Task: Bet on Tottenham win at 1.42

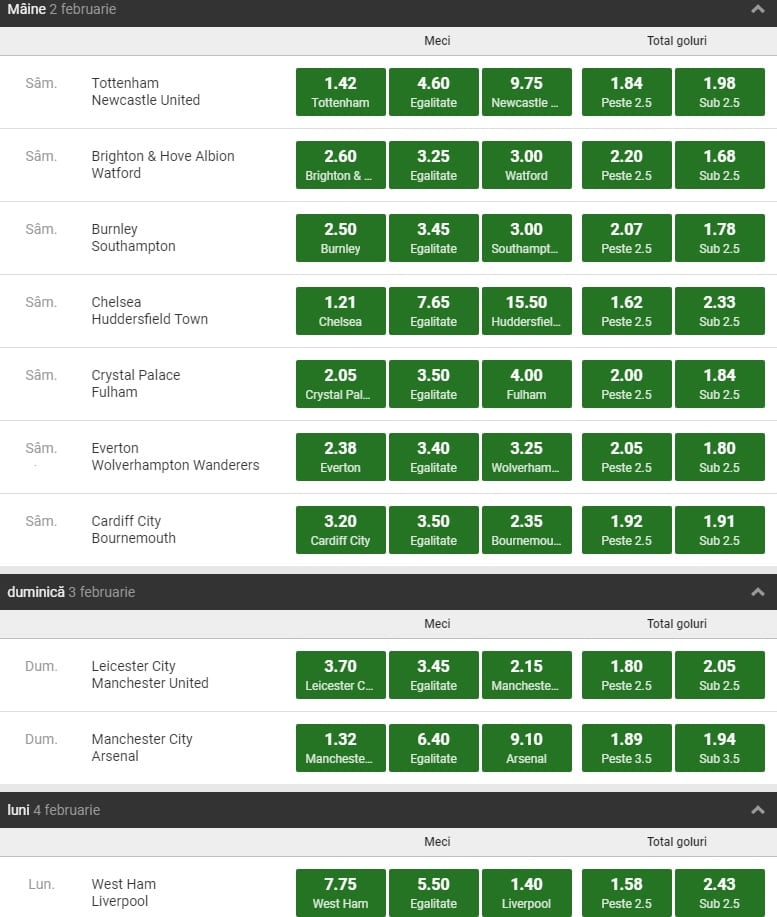Action: pyautogui.click(x=340, y=92)
